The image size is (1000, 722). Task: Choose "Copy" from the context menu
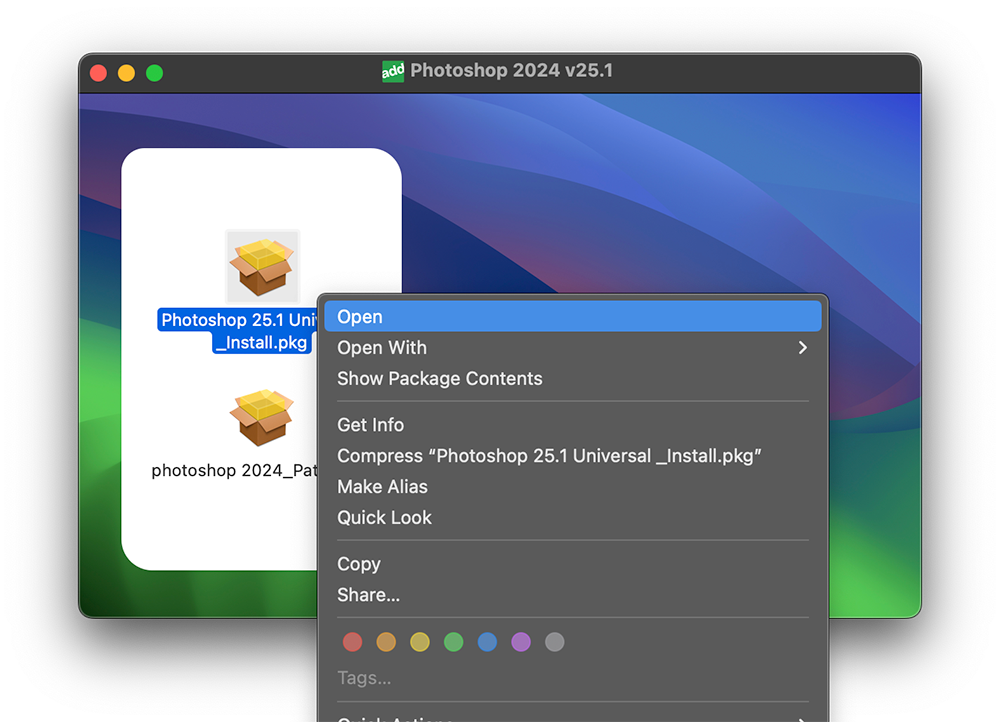click(x=359, y=563)
